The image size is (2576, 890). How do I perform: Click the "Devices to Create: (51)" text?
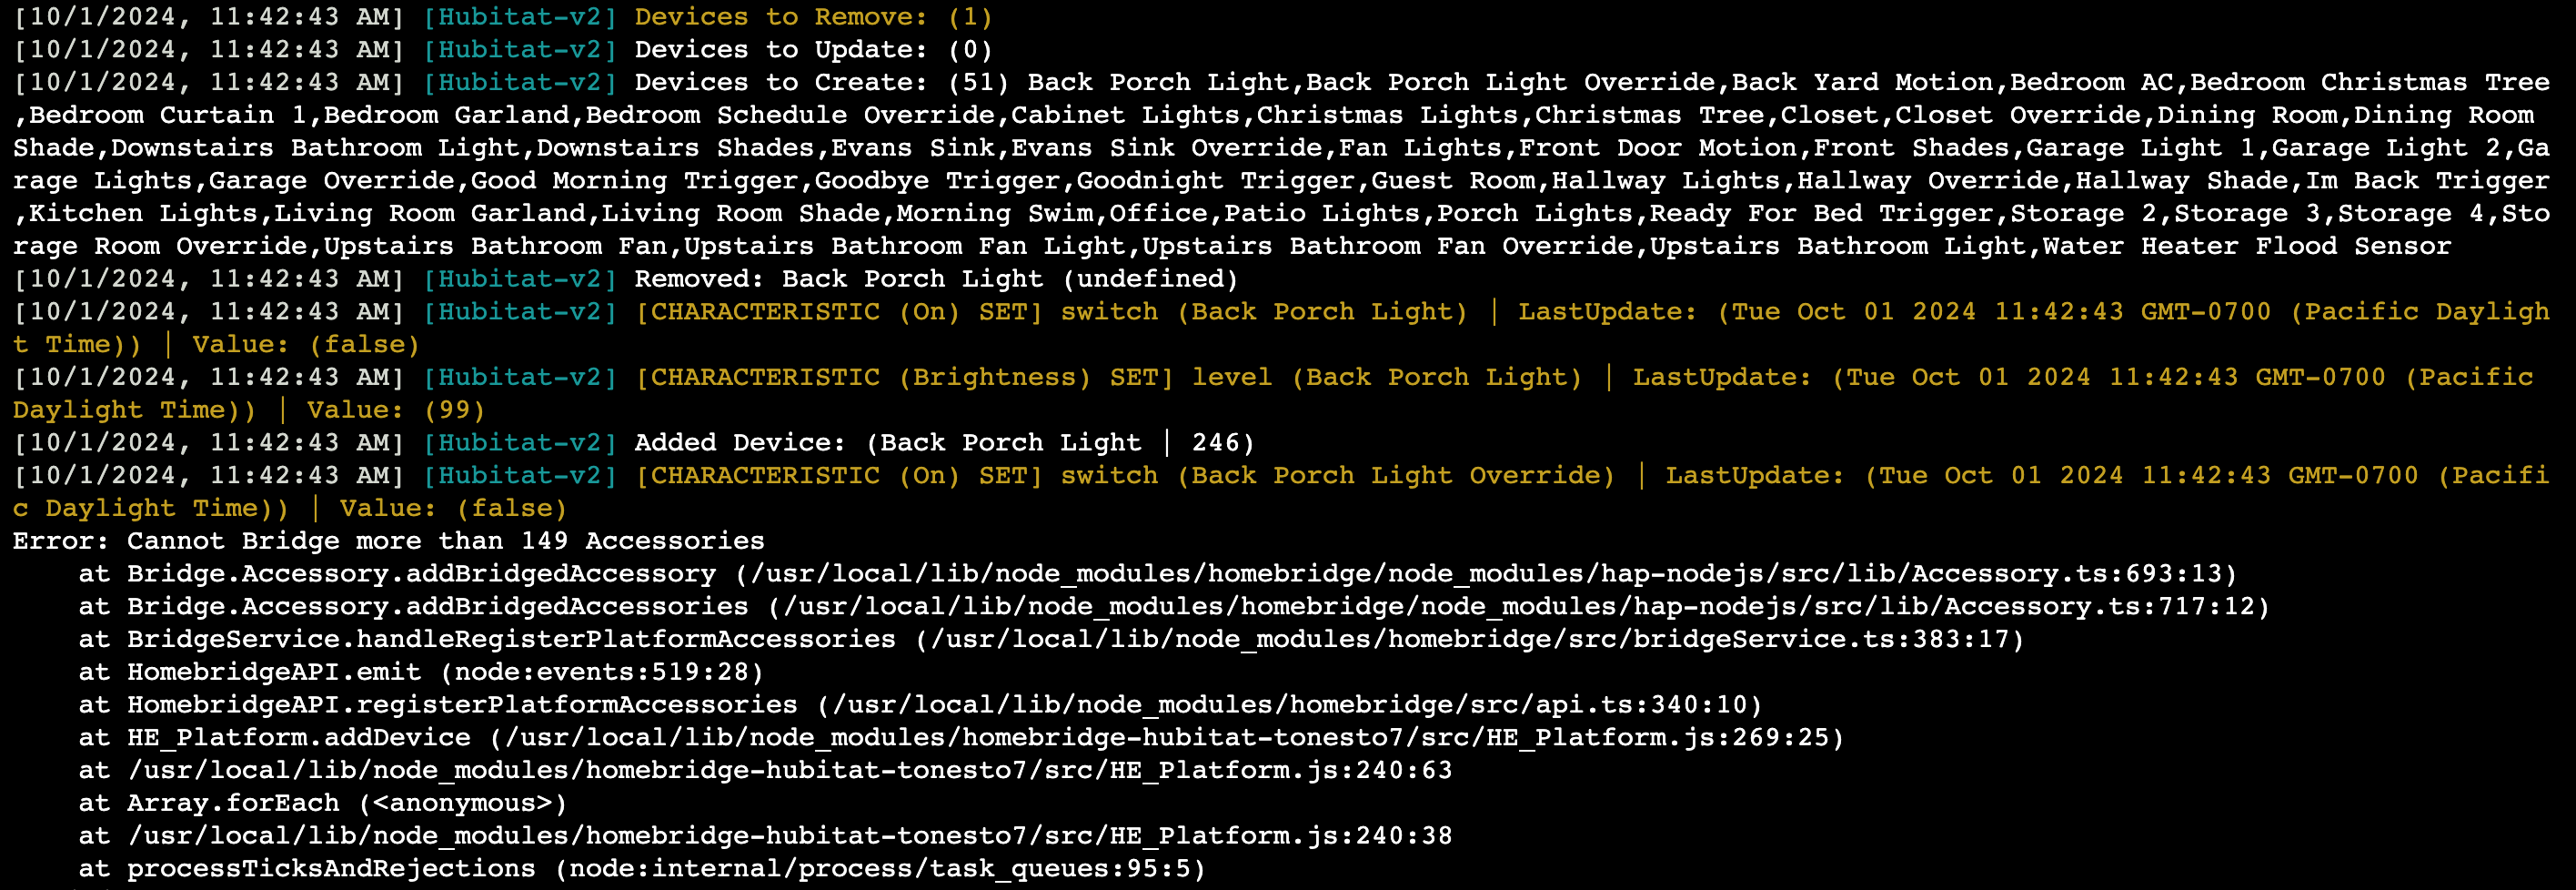coord(822,83)
